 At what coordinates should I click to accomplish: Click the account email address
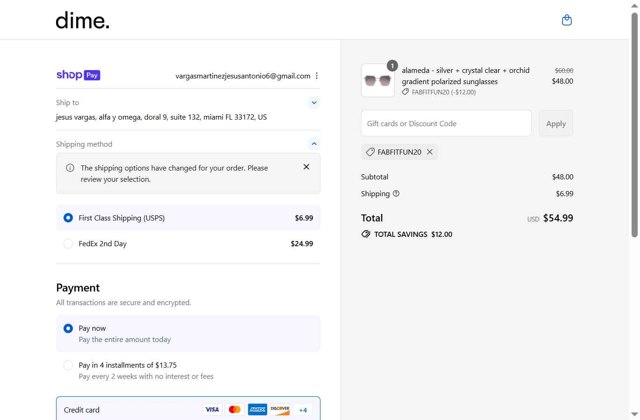243,76
